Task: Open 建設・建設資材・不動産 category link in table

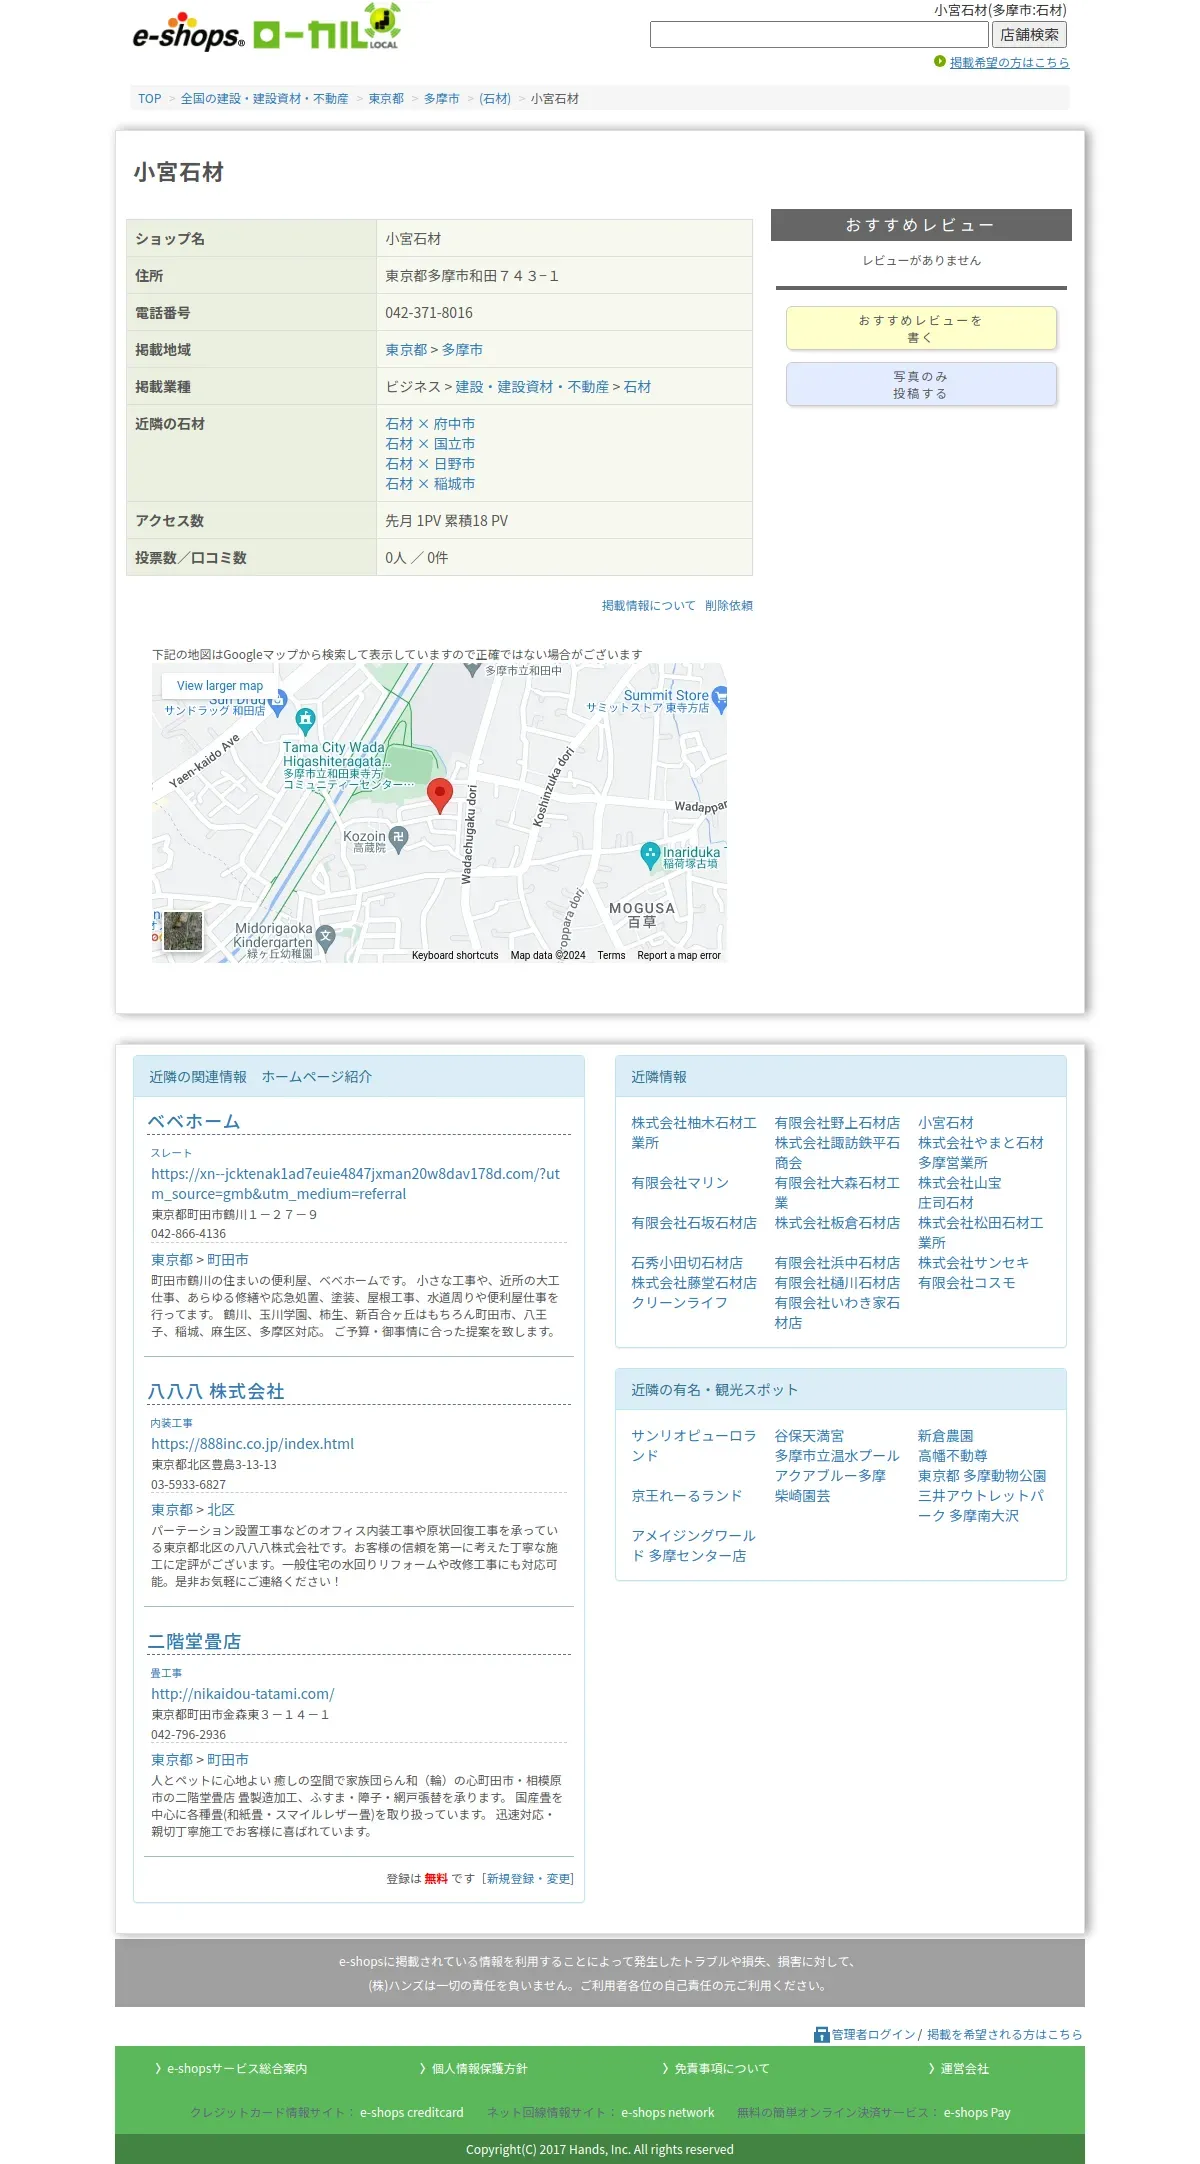Action: [x=532, y=387]
